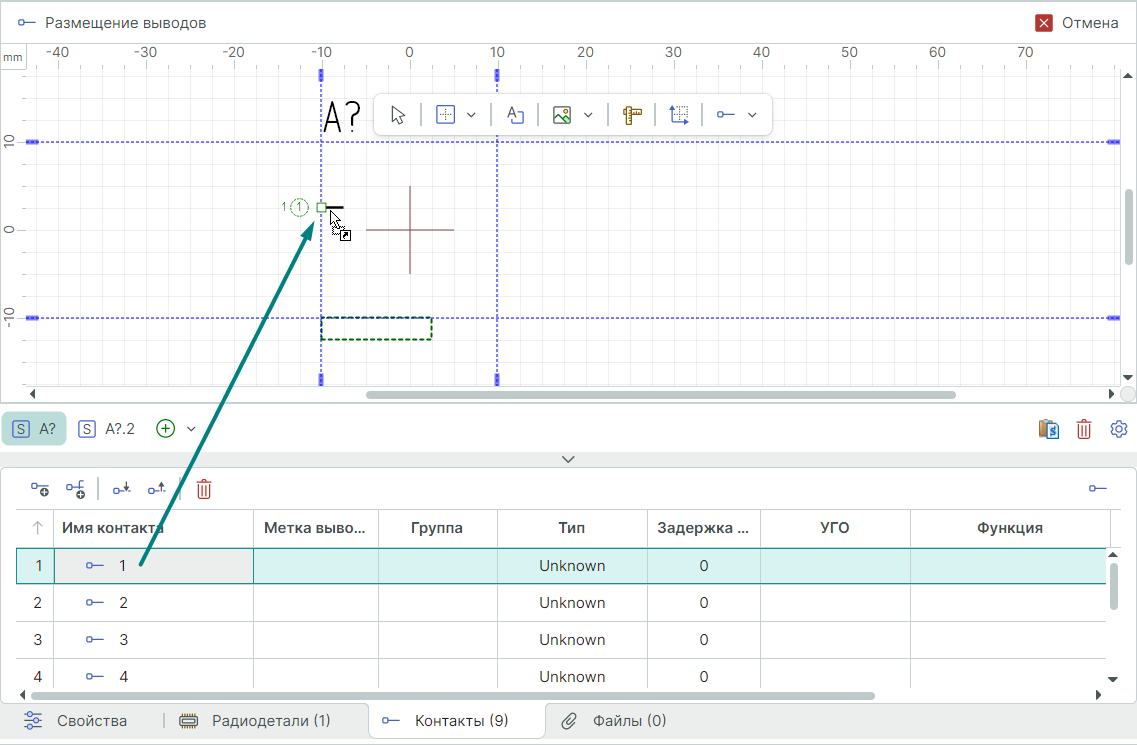1137x745 pixels.
Task: Activate the ruler measurement tool
Action: [x=631, y=115]
